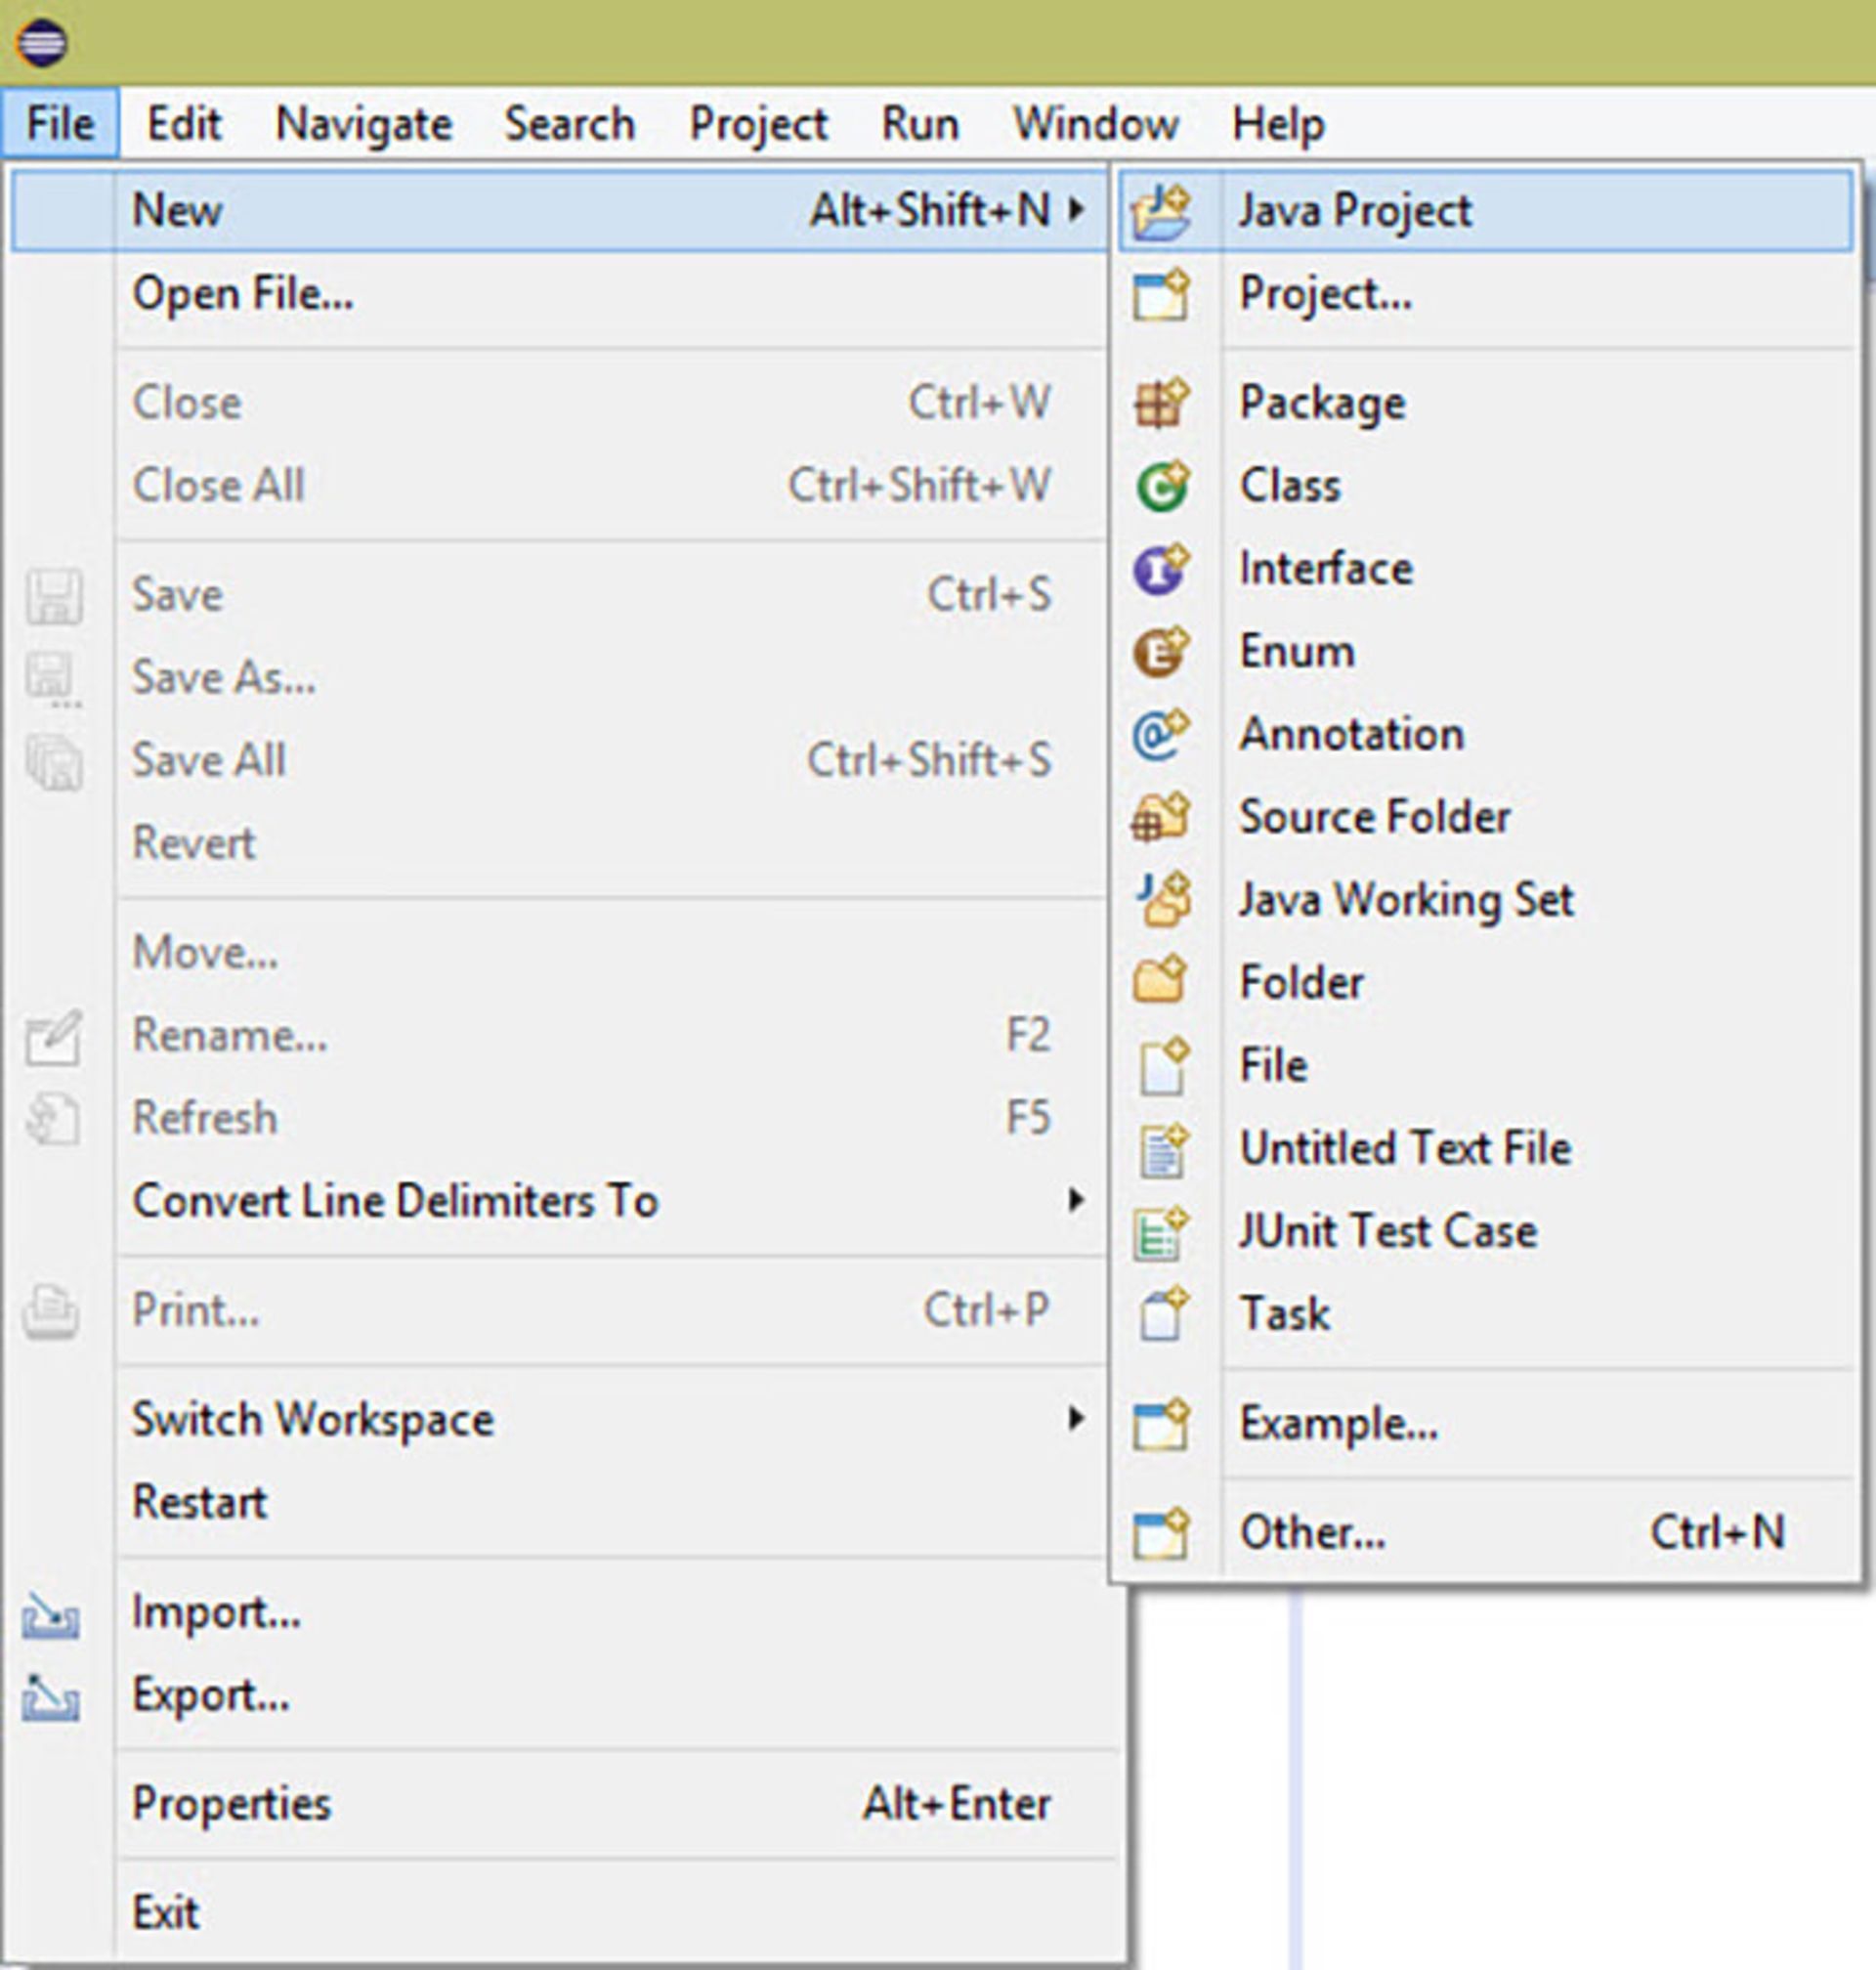This screenshot has height=1970, width=1876.
Task: Select Example... from New submenu
Action: (1485, 1424)
